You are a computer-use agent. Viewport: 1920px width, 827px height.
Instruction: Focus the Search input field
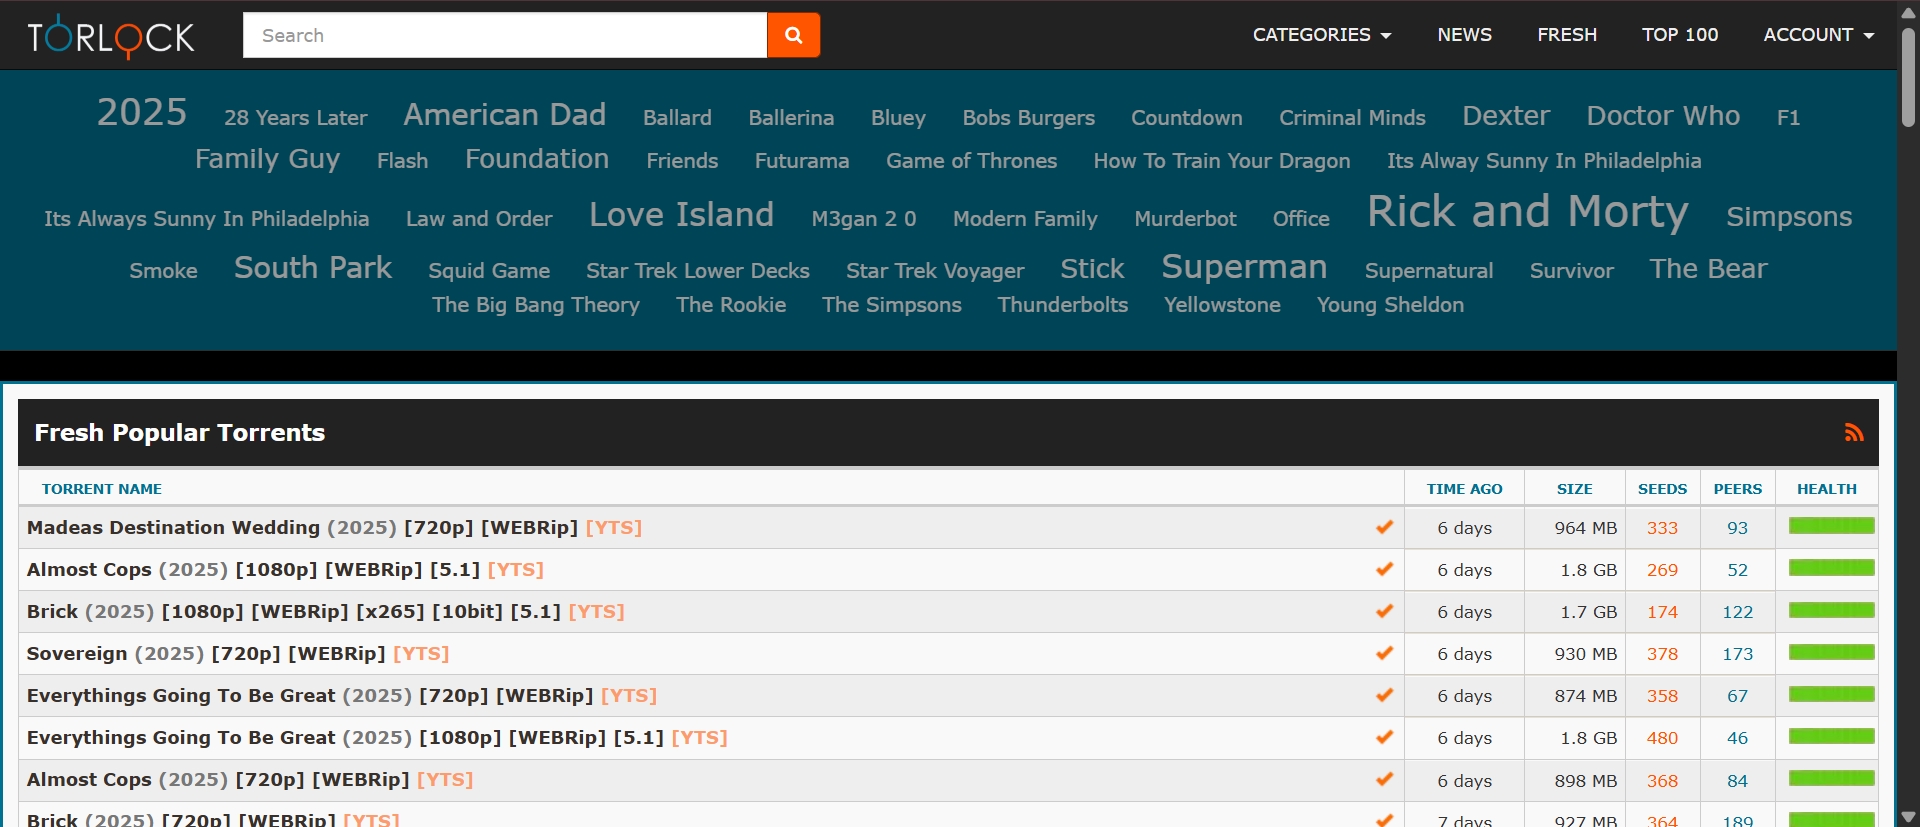(505, 35)
